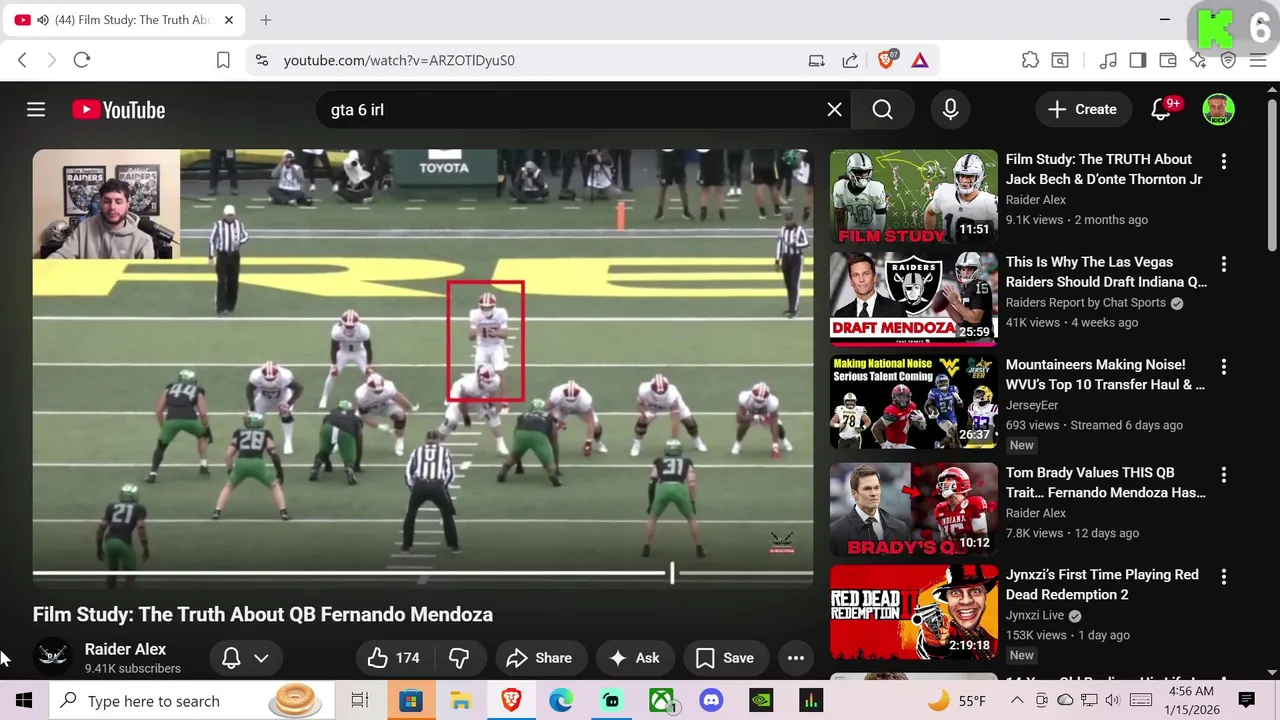Save the video to a playlist
The height and width of the screenshot is (720, 1280).
(x=725, y=658)
